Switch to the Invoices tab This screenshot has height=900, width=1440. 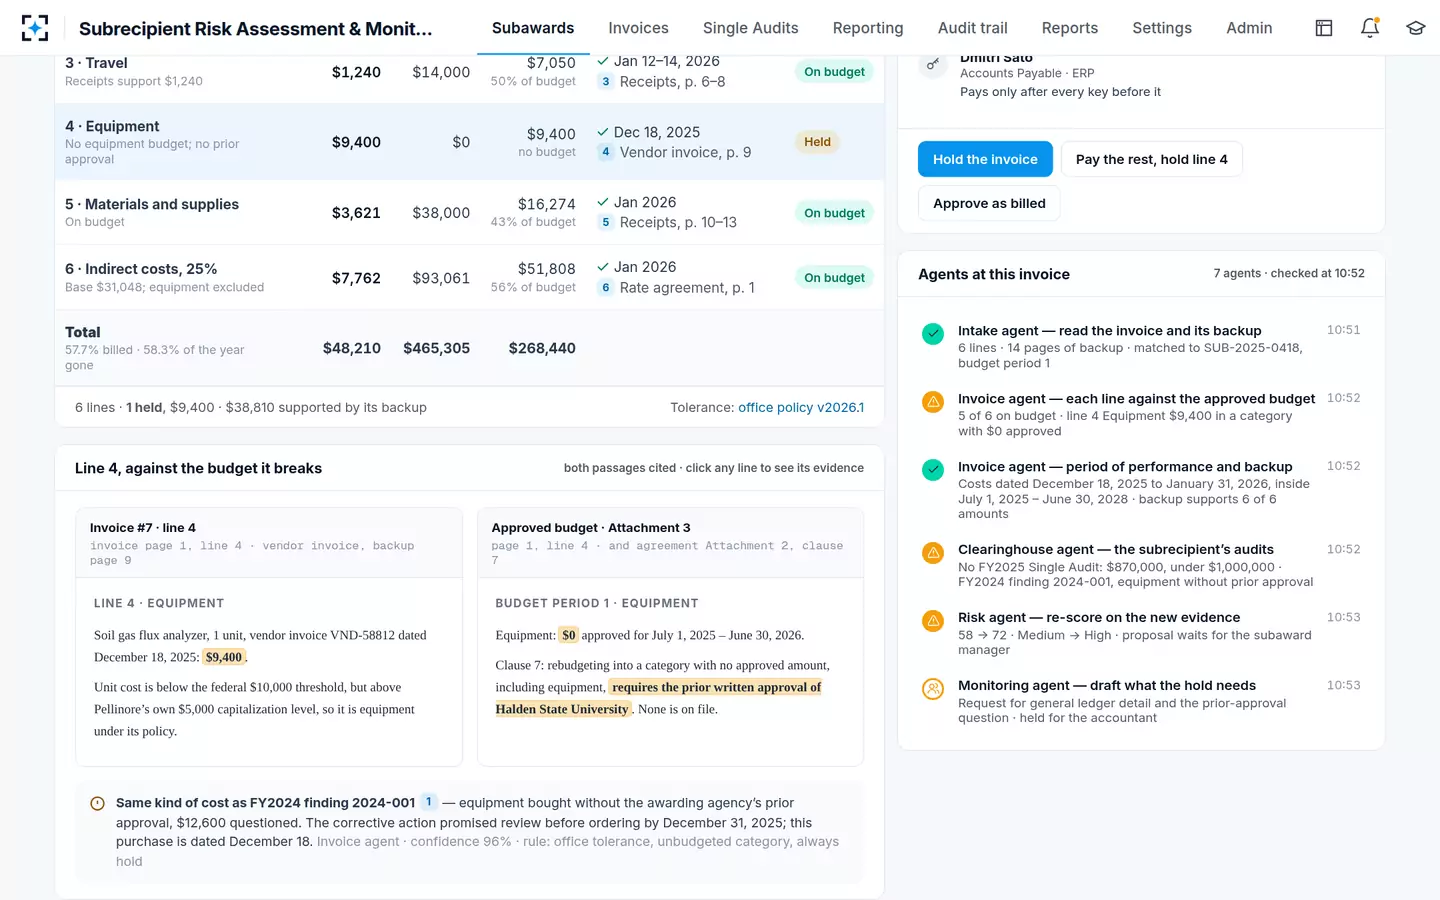click(x=638, y=28)
